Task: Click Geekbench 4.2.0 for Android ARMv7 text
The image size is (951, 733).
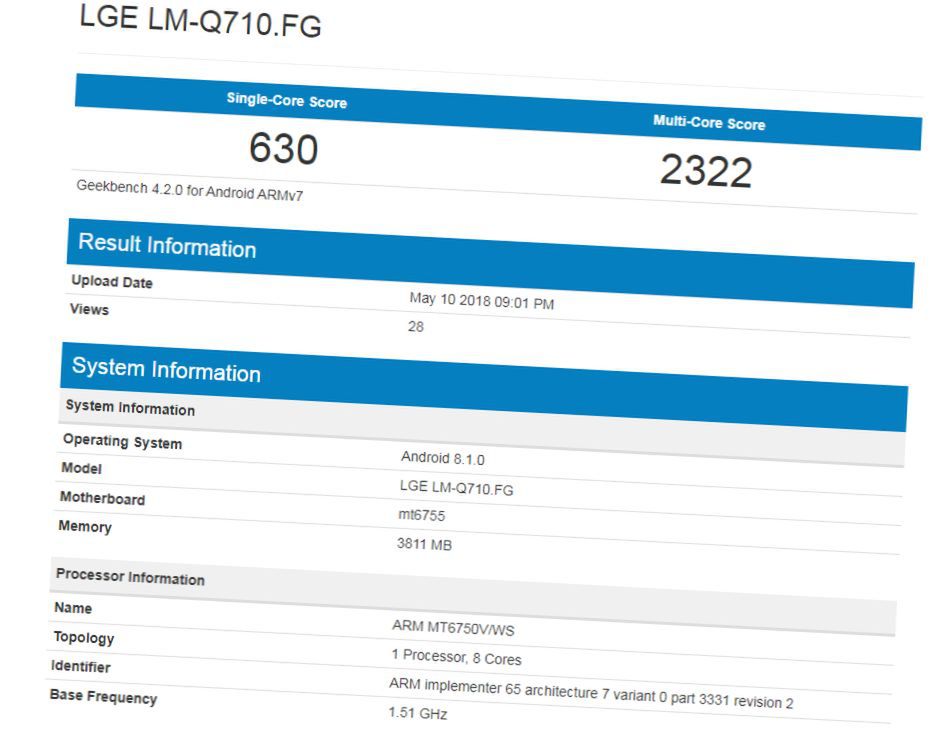Action: click(190, 190)
